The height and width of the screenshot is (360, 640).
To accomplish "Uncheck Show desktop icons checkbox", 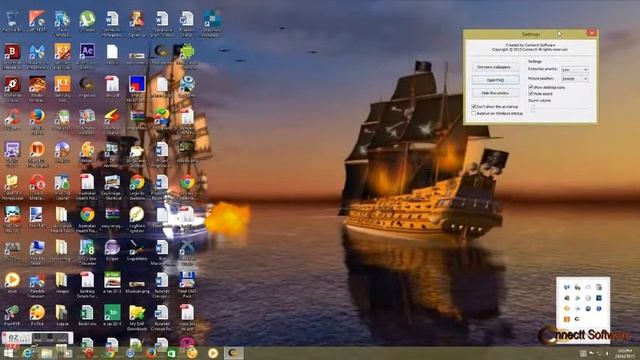I will 531,87.
